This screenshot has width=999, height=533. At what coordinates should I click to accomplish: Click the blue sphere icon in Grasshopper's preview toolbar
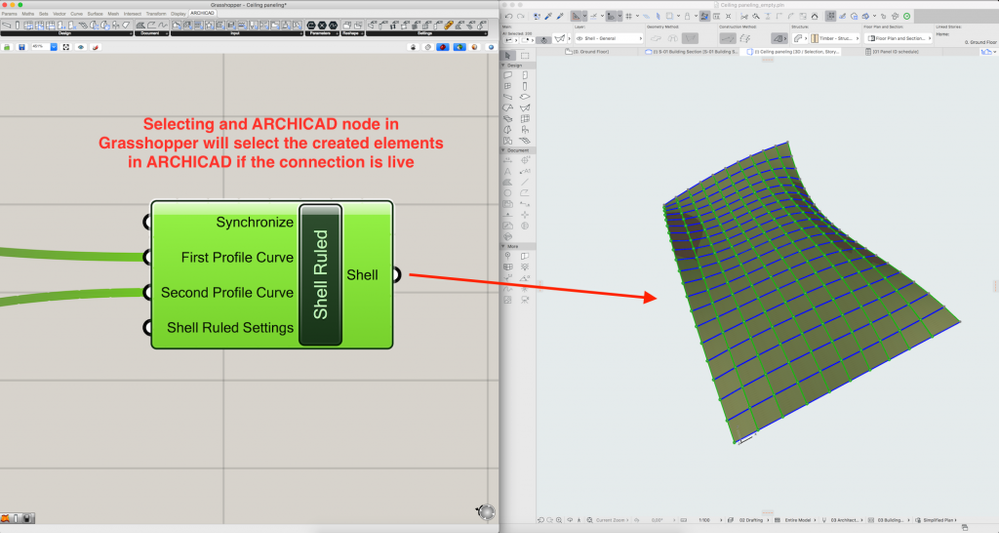click(x=491, y=47)
